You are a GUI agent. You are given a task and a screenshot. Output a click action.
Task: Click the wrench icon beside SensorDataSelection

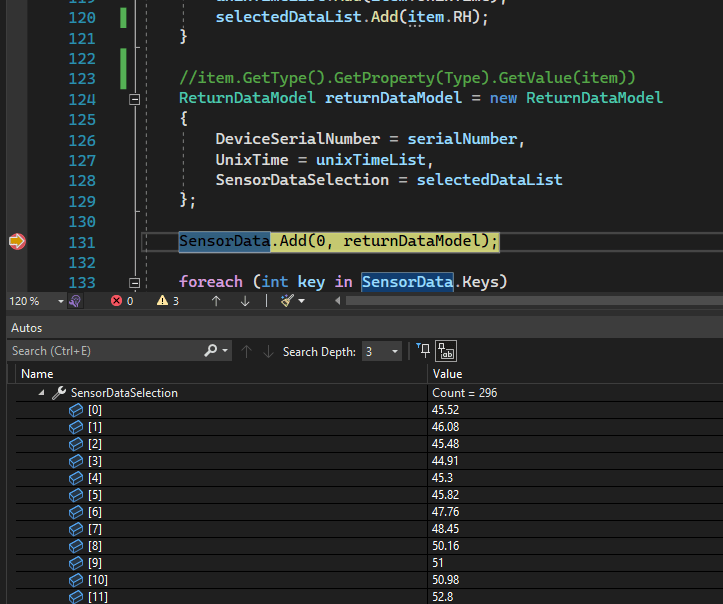click(x=59, y=393)
